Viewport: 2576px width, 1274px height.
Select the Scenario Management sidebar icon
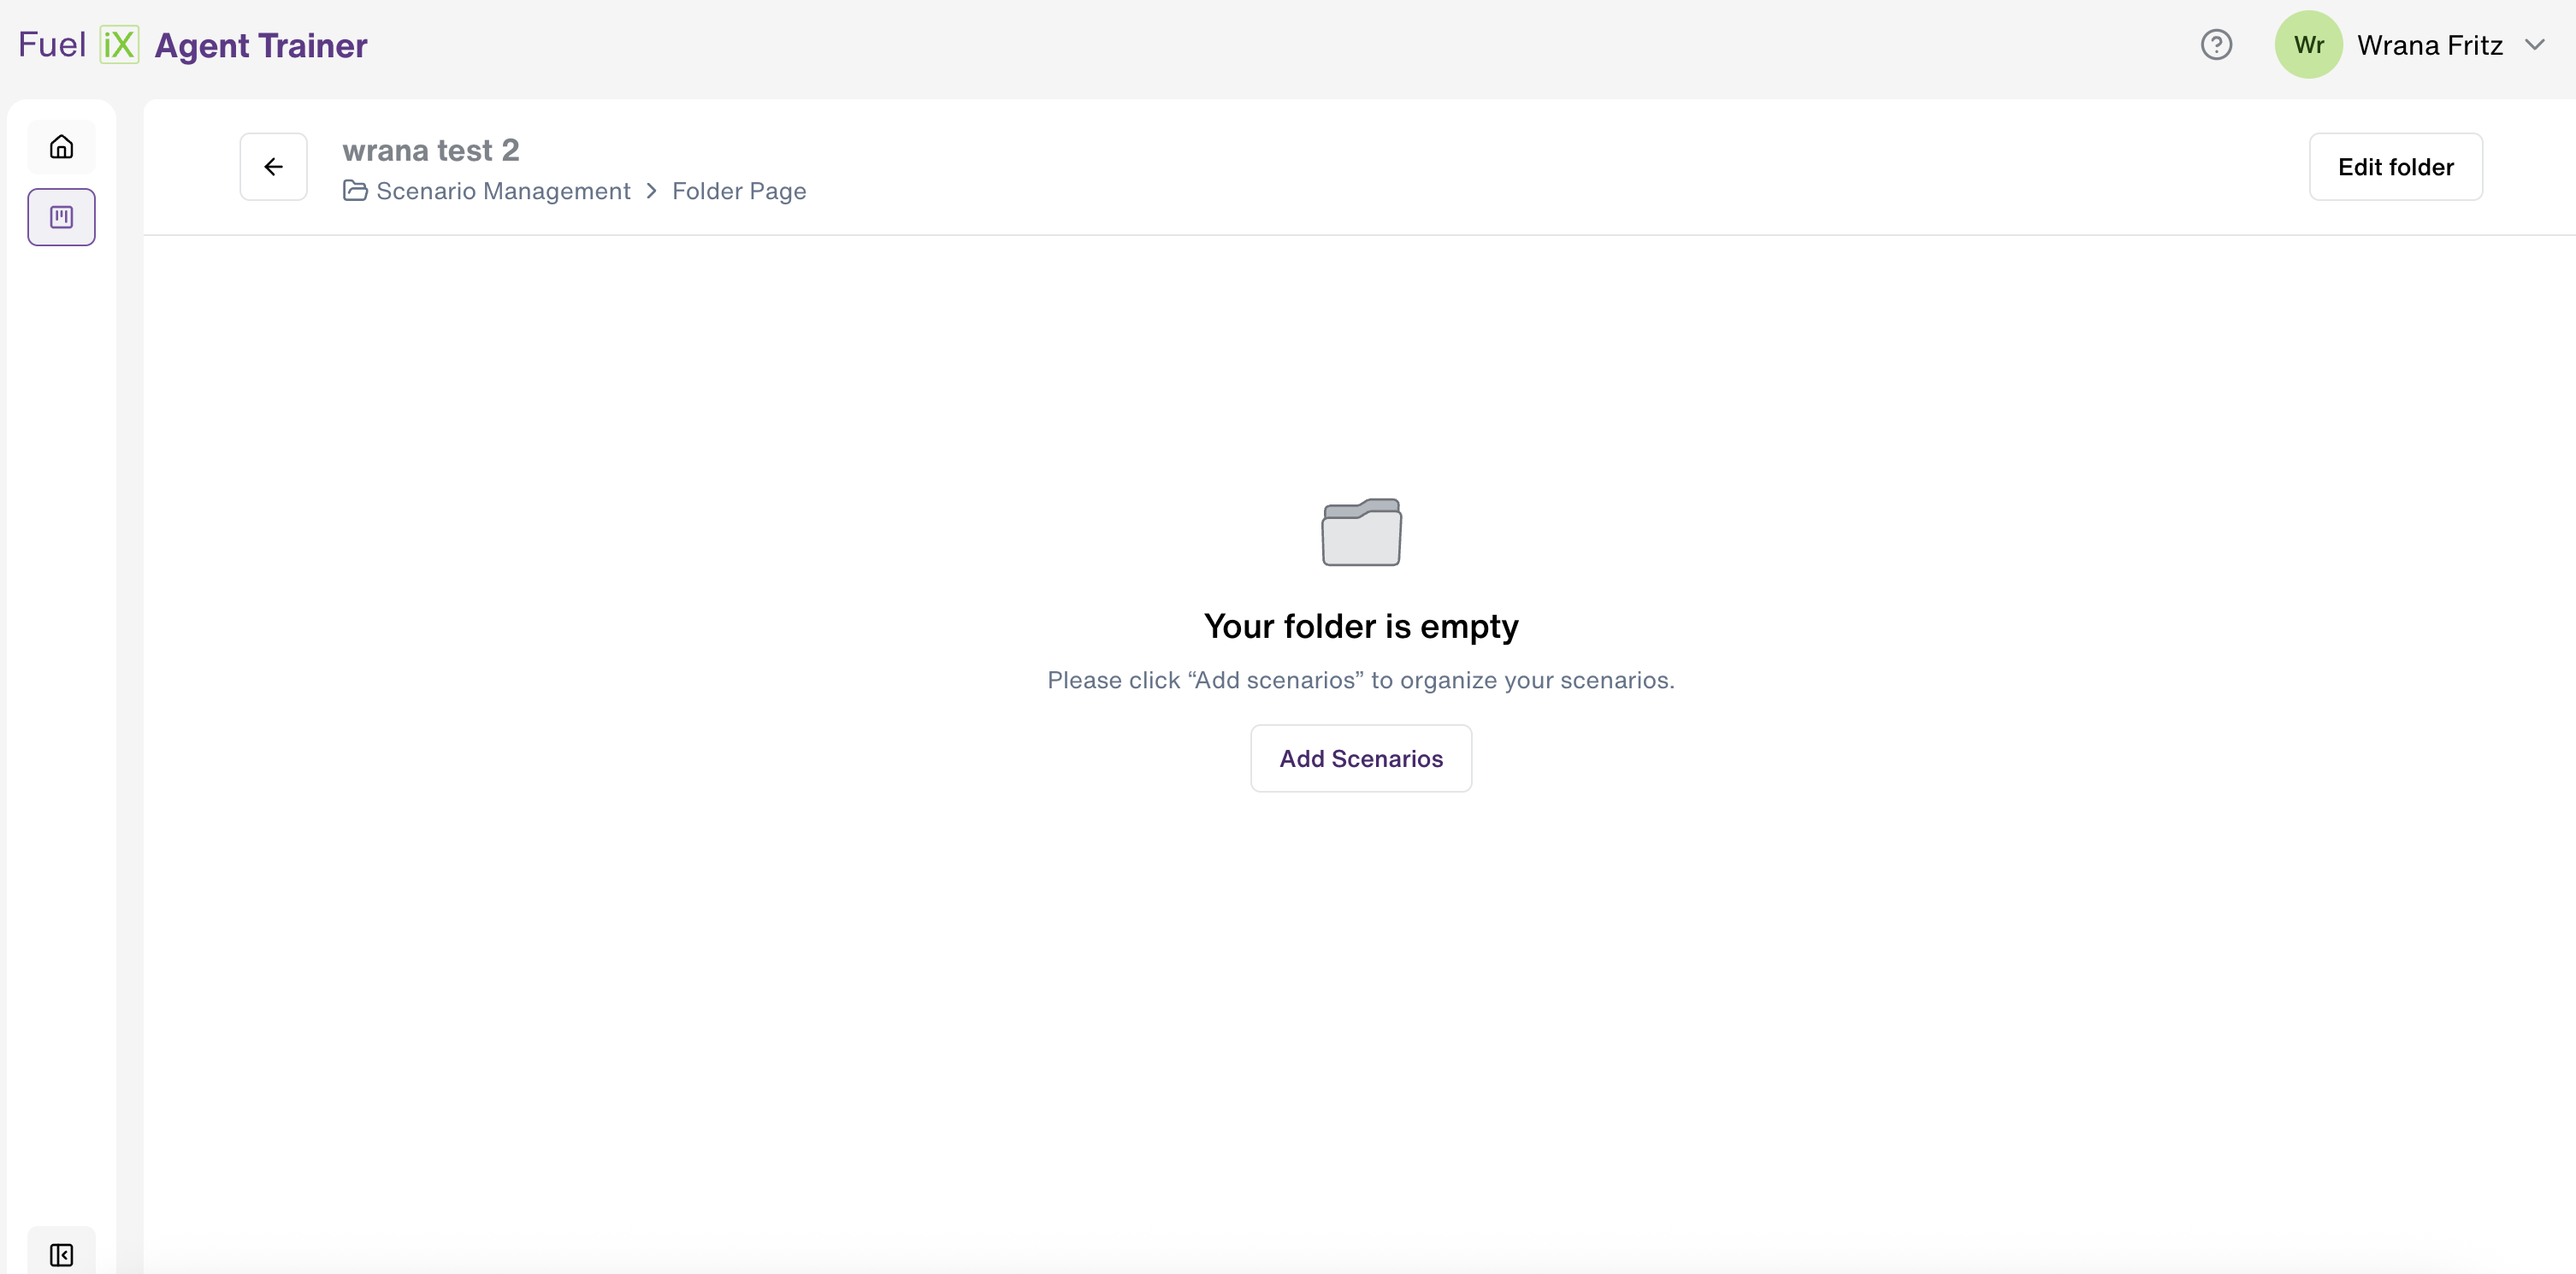[x=61, y=217]
